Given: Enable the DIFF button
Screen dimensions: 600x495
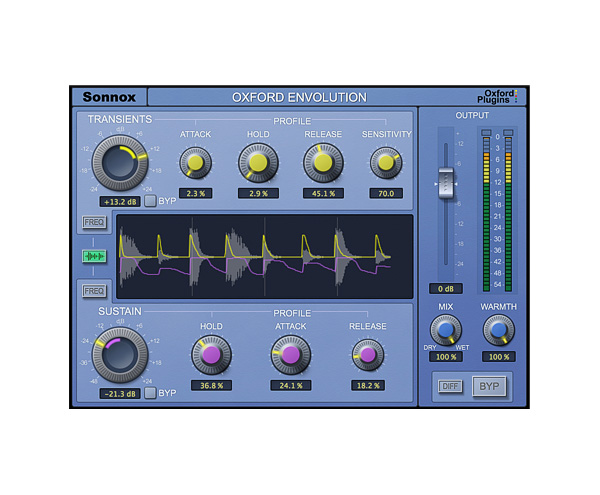Looking at the screenshot, I should (x=450, y=386).
